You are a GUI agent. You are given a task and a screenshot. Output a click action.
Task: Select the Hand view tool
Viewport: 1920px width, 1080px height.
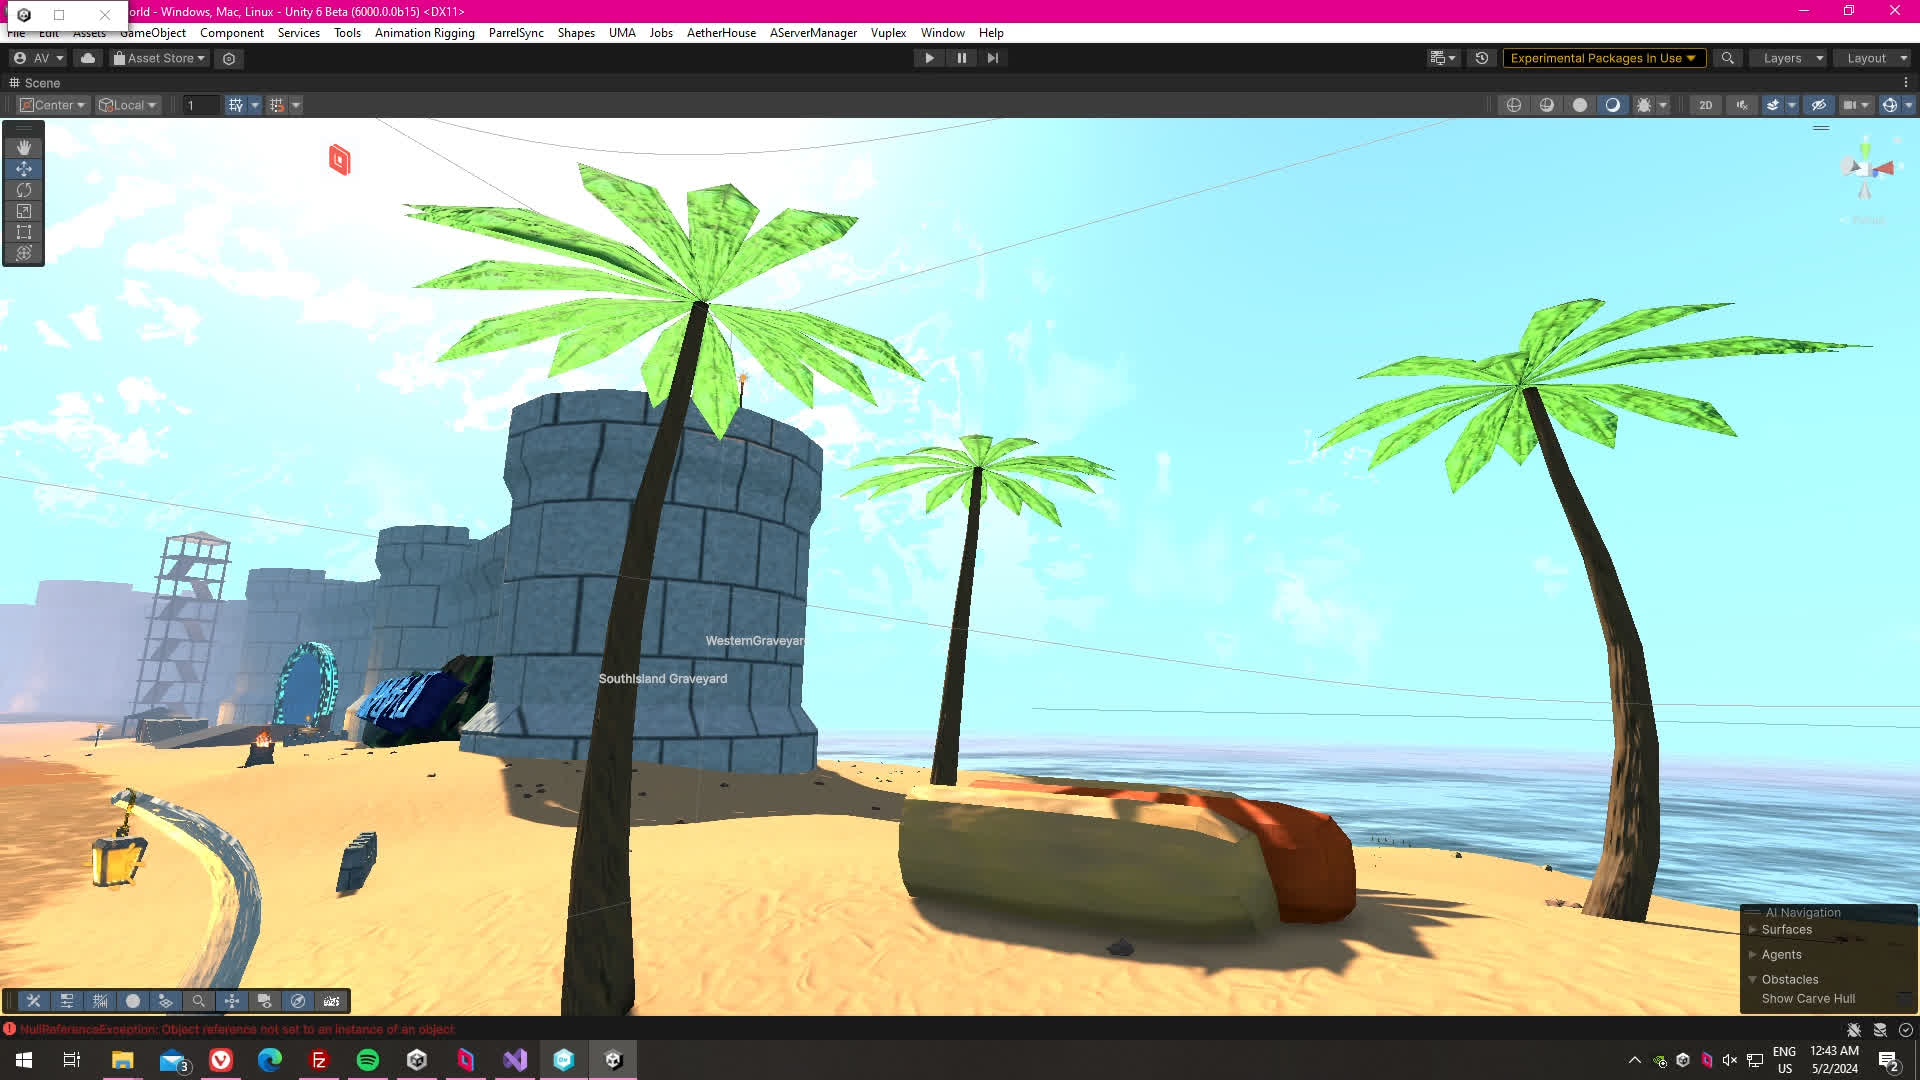click(24, 147)
